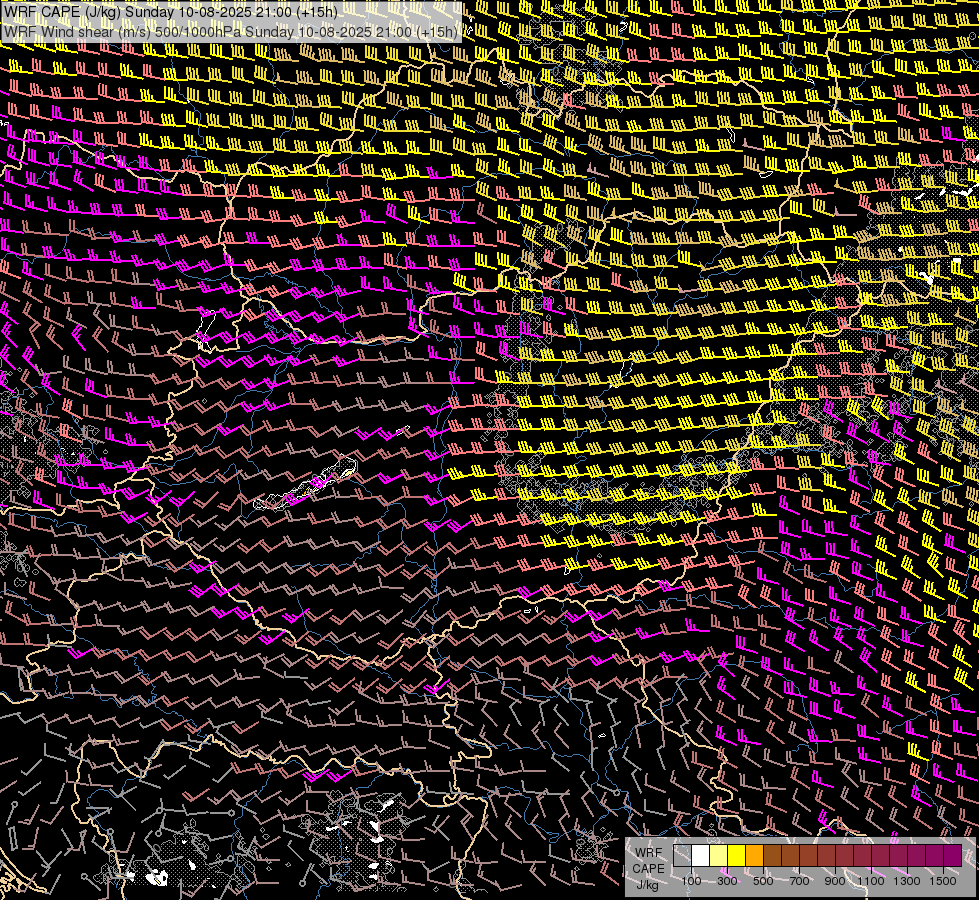979x900 pixels.
Task: Click the gray transparent first legend swatch
Action: 682,856
